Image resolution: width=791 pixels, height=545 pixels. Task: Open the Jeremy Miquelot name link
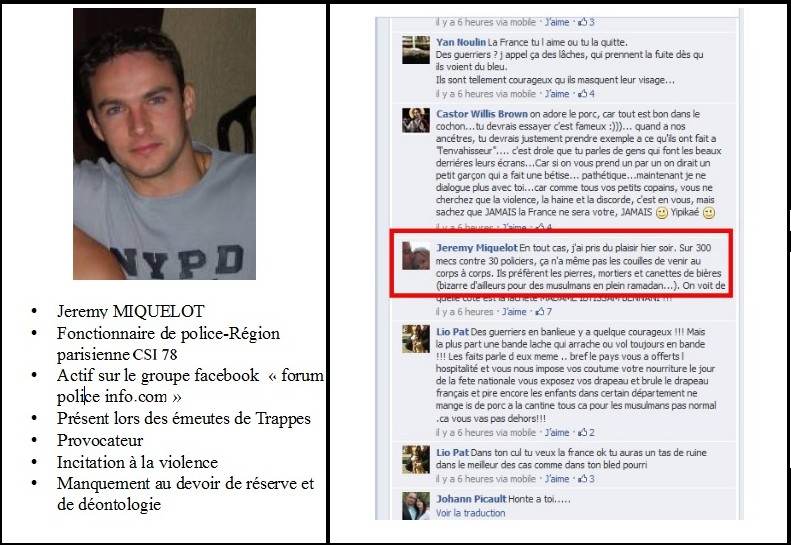click(477, 248)
